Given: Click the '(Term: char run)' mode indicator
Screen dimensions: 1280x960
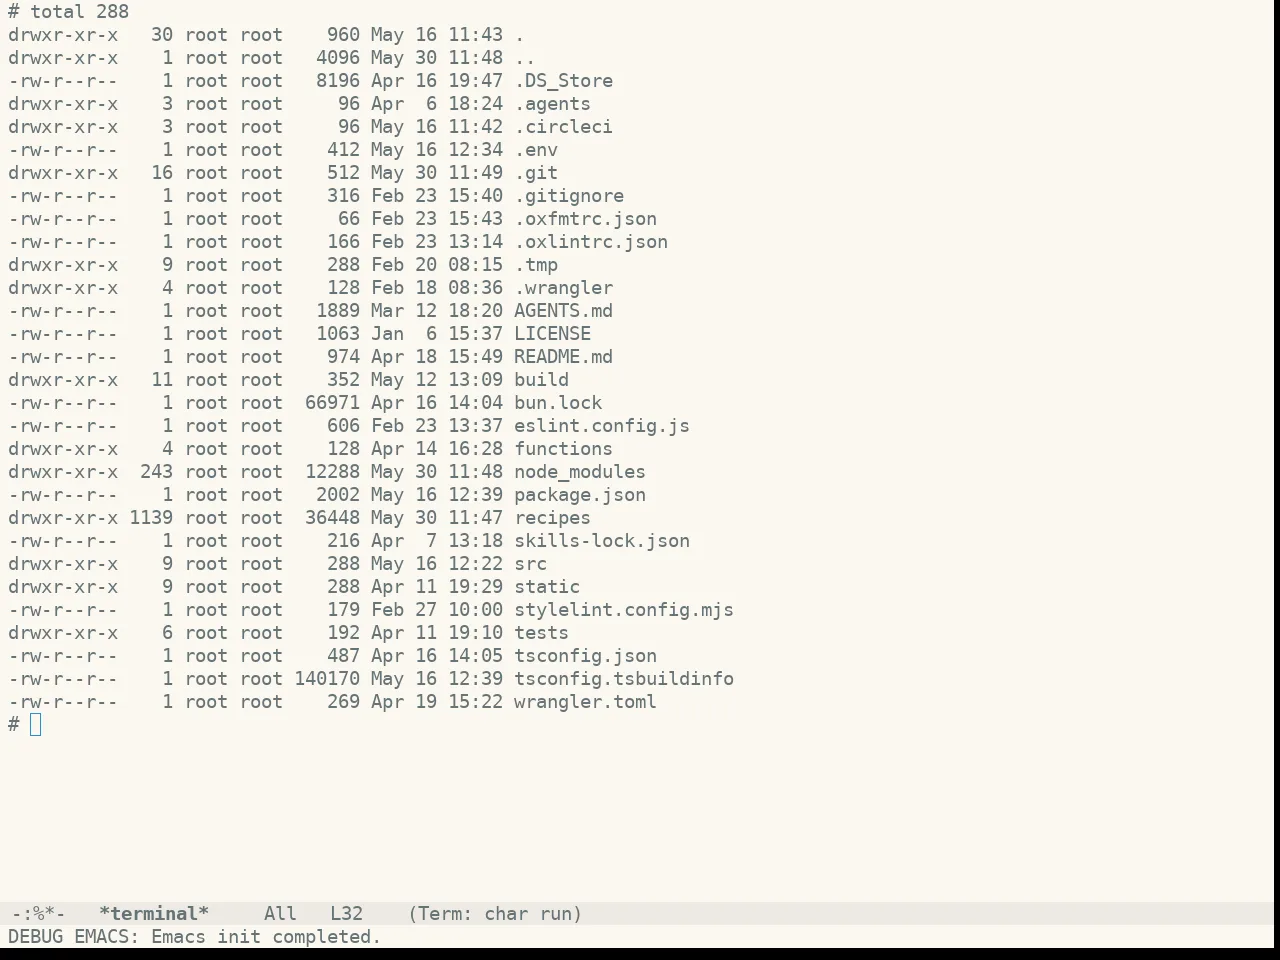Looking at the screenshot, I should tap(495, 914).
